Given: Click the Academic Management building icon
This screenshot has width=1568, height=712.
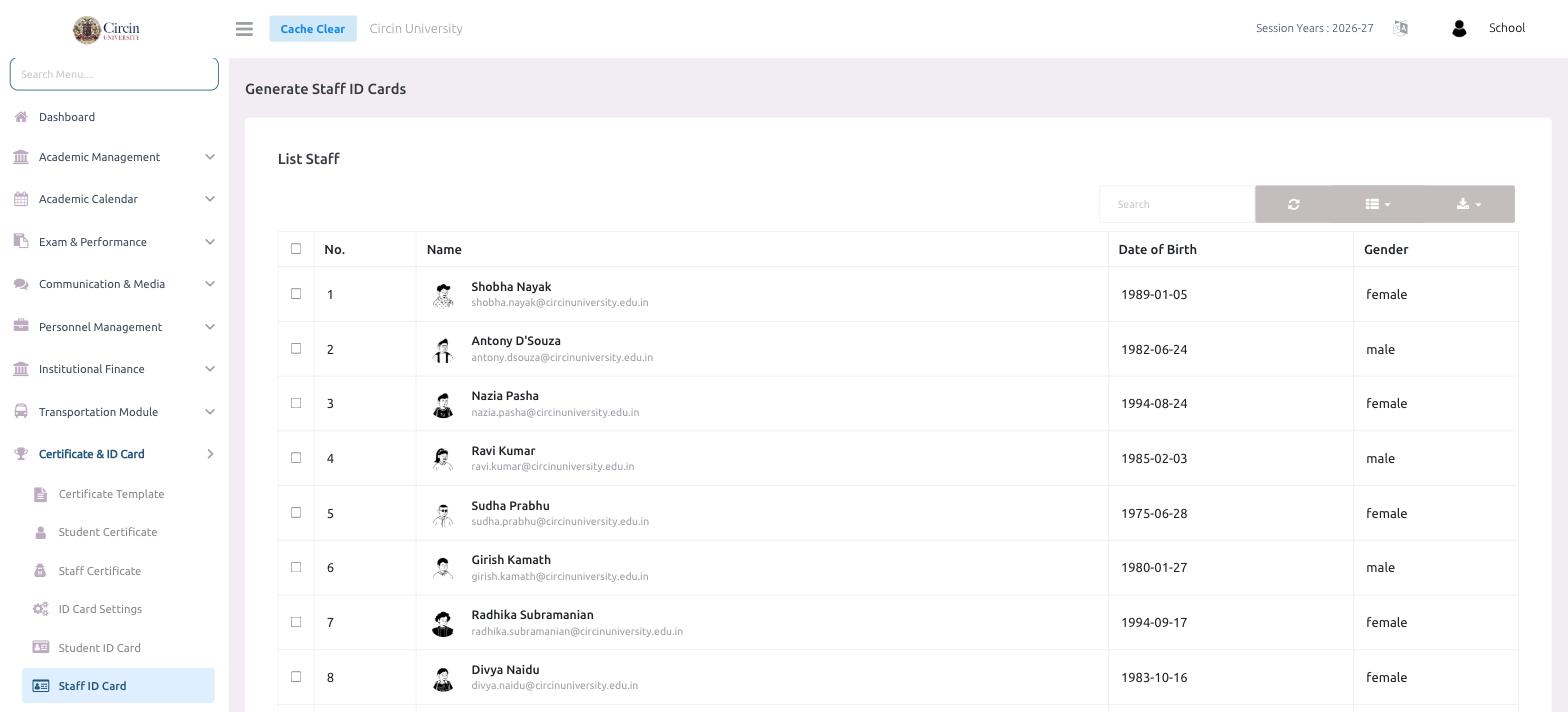Looking at the screenshot, I should (21, 157).
